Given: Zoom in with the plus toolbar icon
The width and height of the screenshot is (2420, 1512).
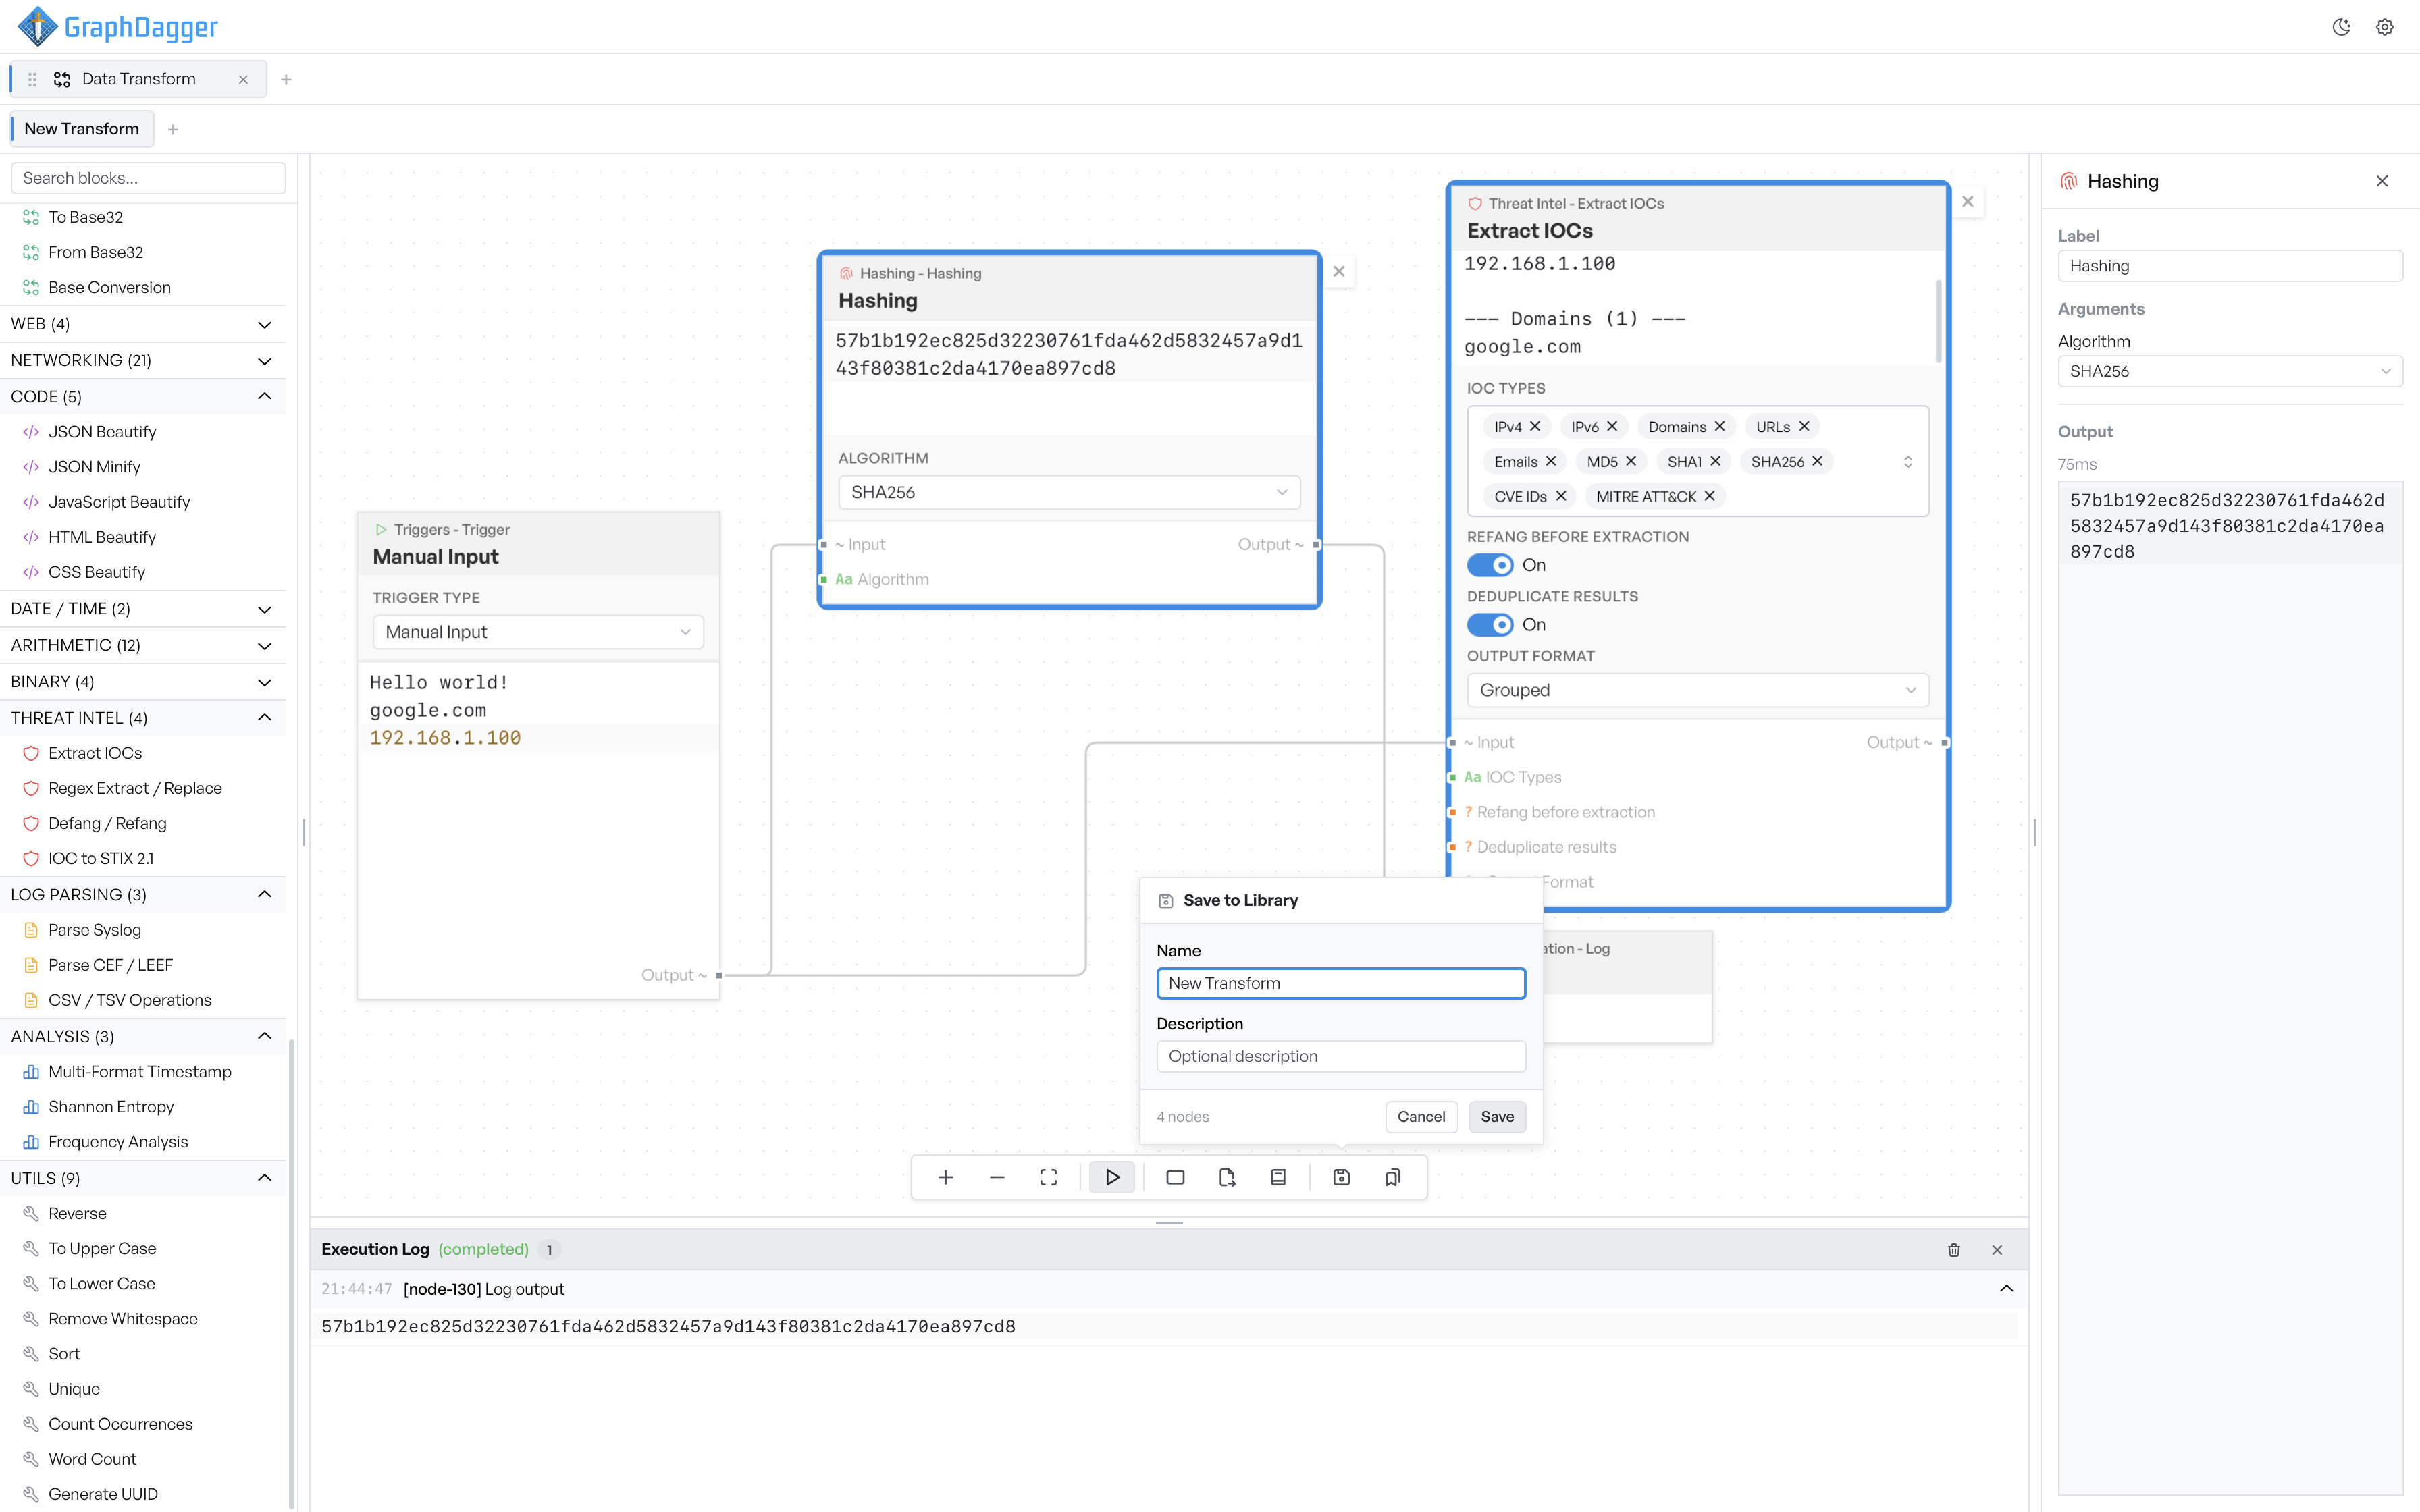Looking at the screenshot, I should click(945, 1177).
